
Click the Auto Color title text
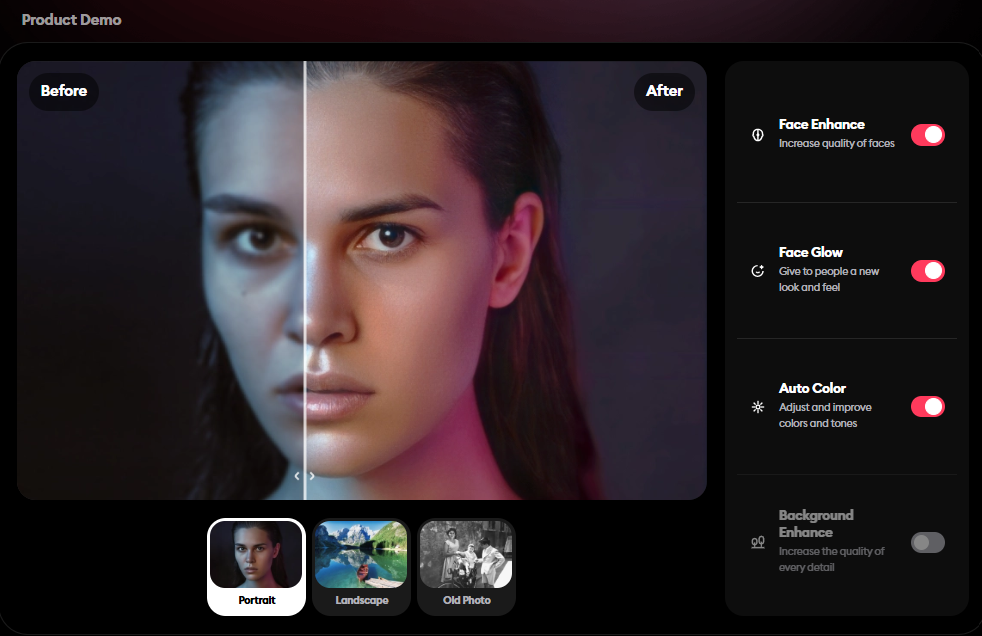[812, 388]
